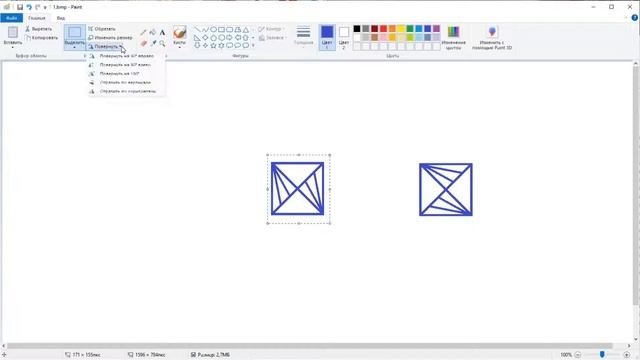
Task: Click the rectangular Select (Выделить) tool icon
Action: 75,32
